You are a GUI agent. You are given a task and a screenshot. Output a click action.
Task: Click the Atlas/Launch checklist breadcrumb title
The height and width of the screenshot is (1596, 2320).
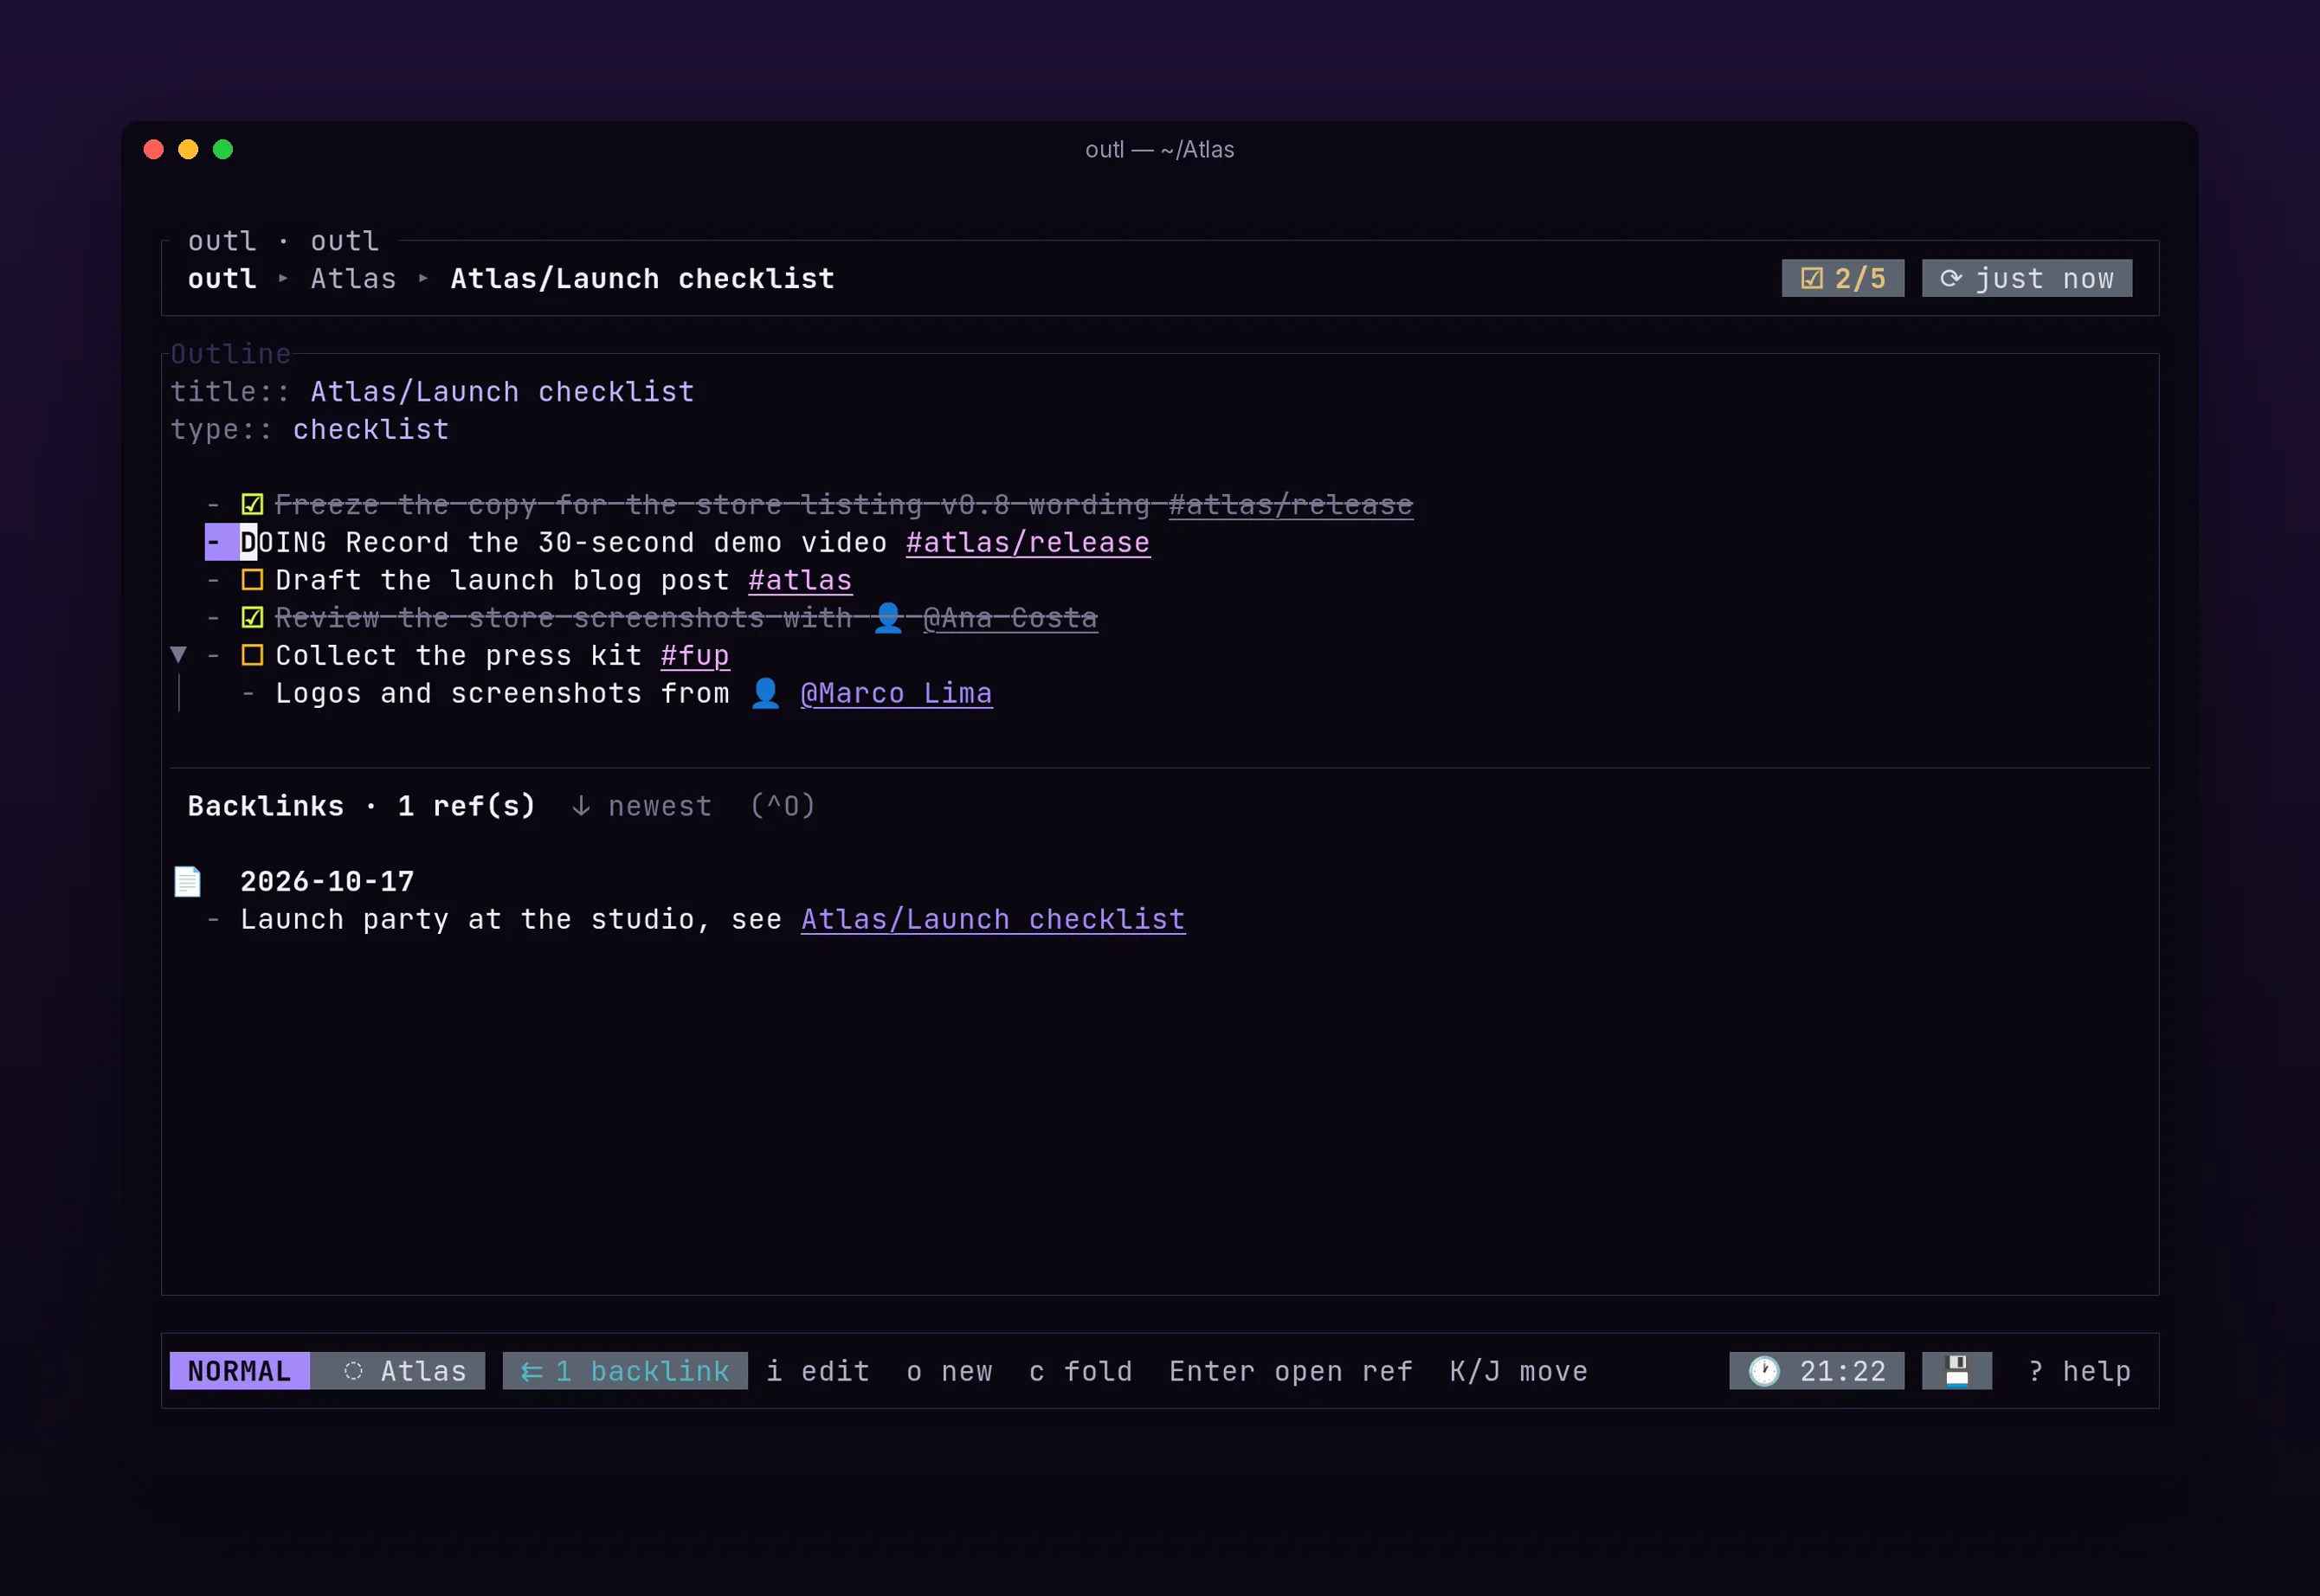642,279
